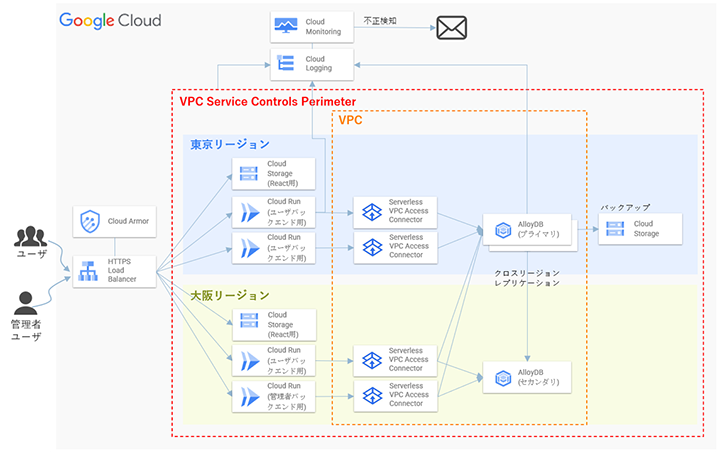720x452 pixels.
Task: Select the クロスリージョン レプリケーション label
Action: coord(527,278)
